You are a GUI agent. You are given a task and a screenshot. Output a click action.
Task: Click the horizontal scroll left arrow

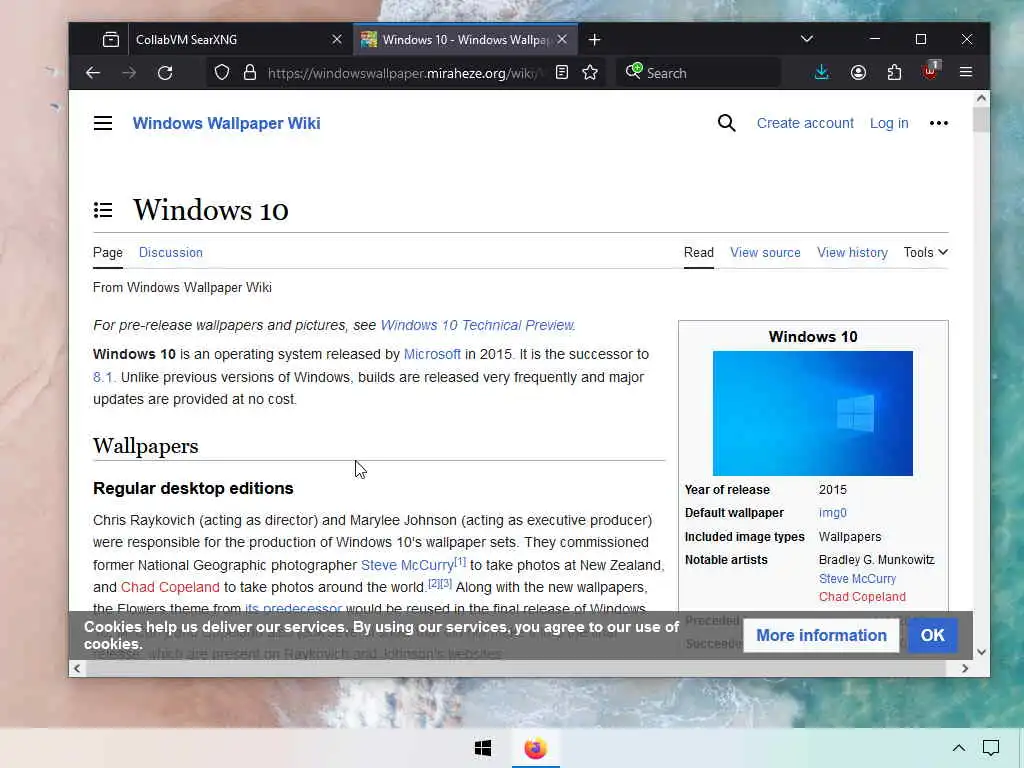coord(77,668)
